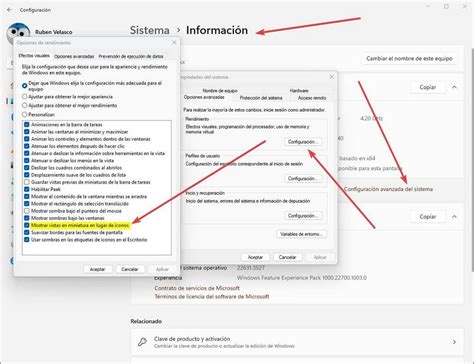
Task: Open Configuración avanzada del sistema link
Action: pyautogui.click(x=388, y=189)
